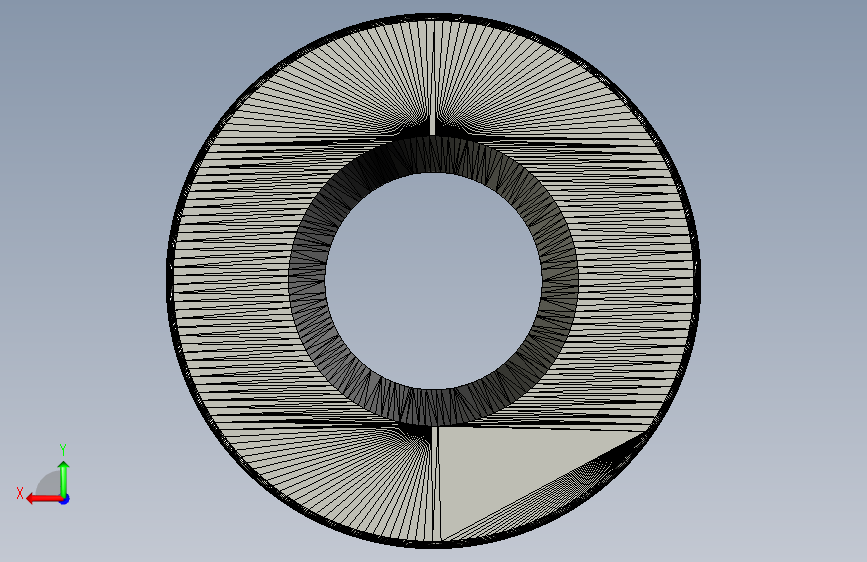
Task: Click the blue Z axis dot on the triad
Action: 65,499
